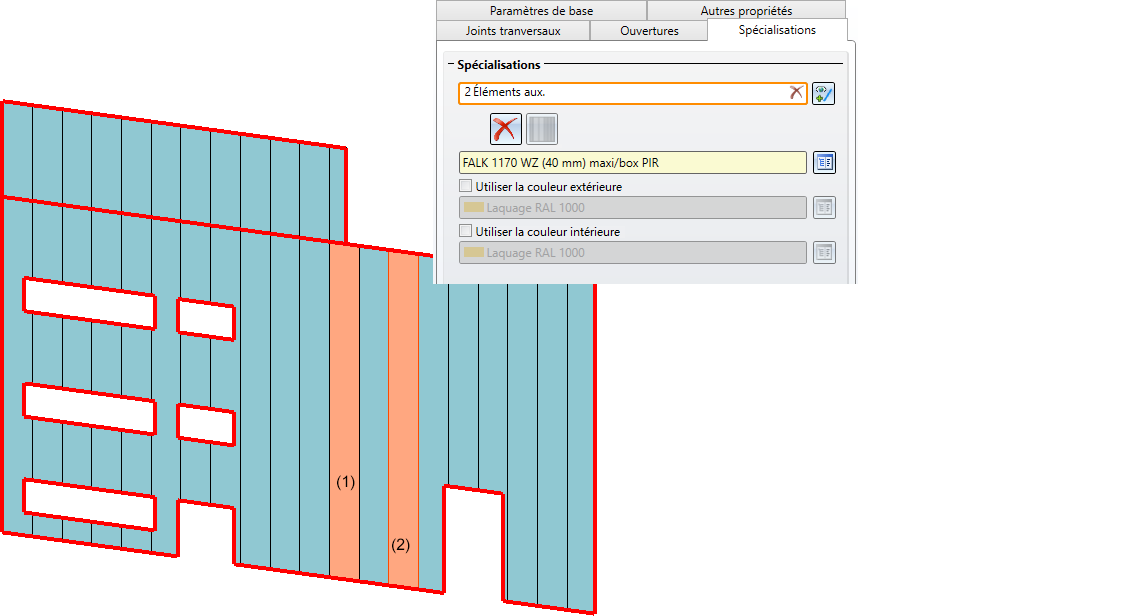
Task: Enable 'Utiliser la couleur intérieure' checkbox
Action: point(465,231)
